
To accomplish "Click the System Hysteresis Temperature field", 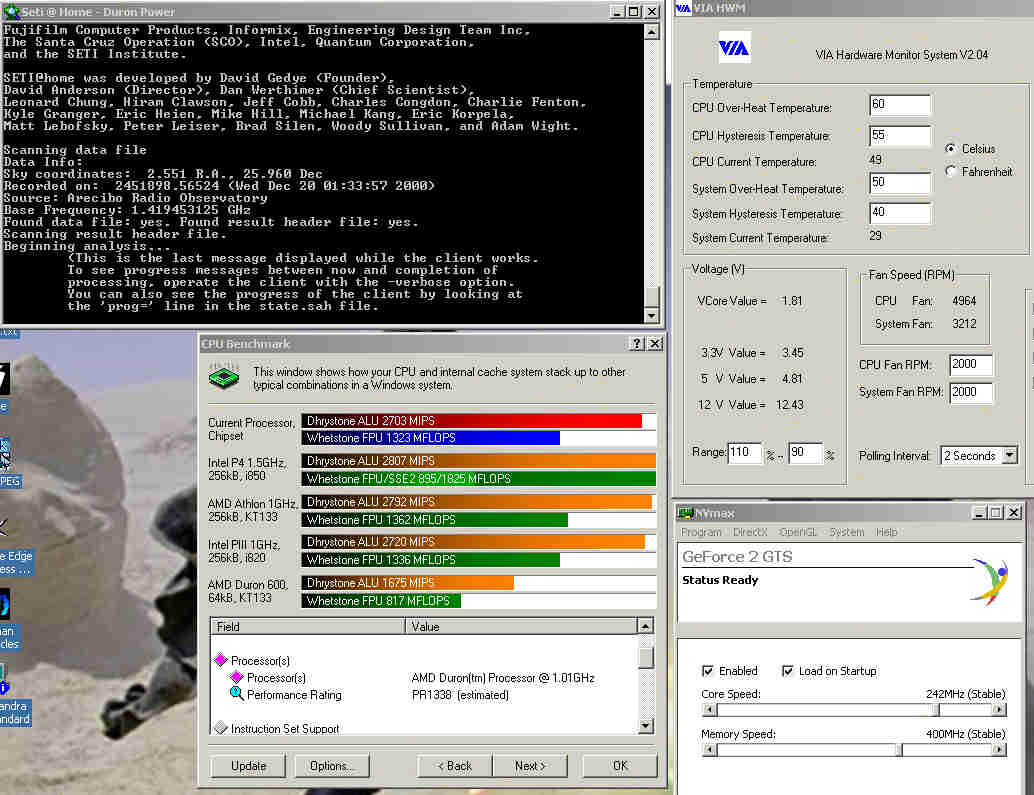I will coord(899,212).
